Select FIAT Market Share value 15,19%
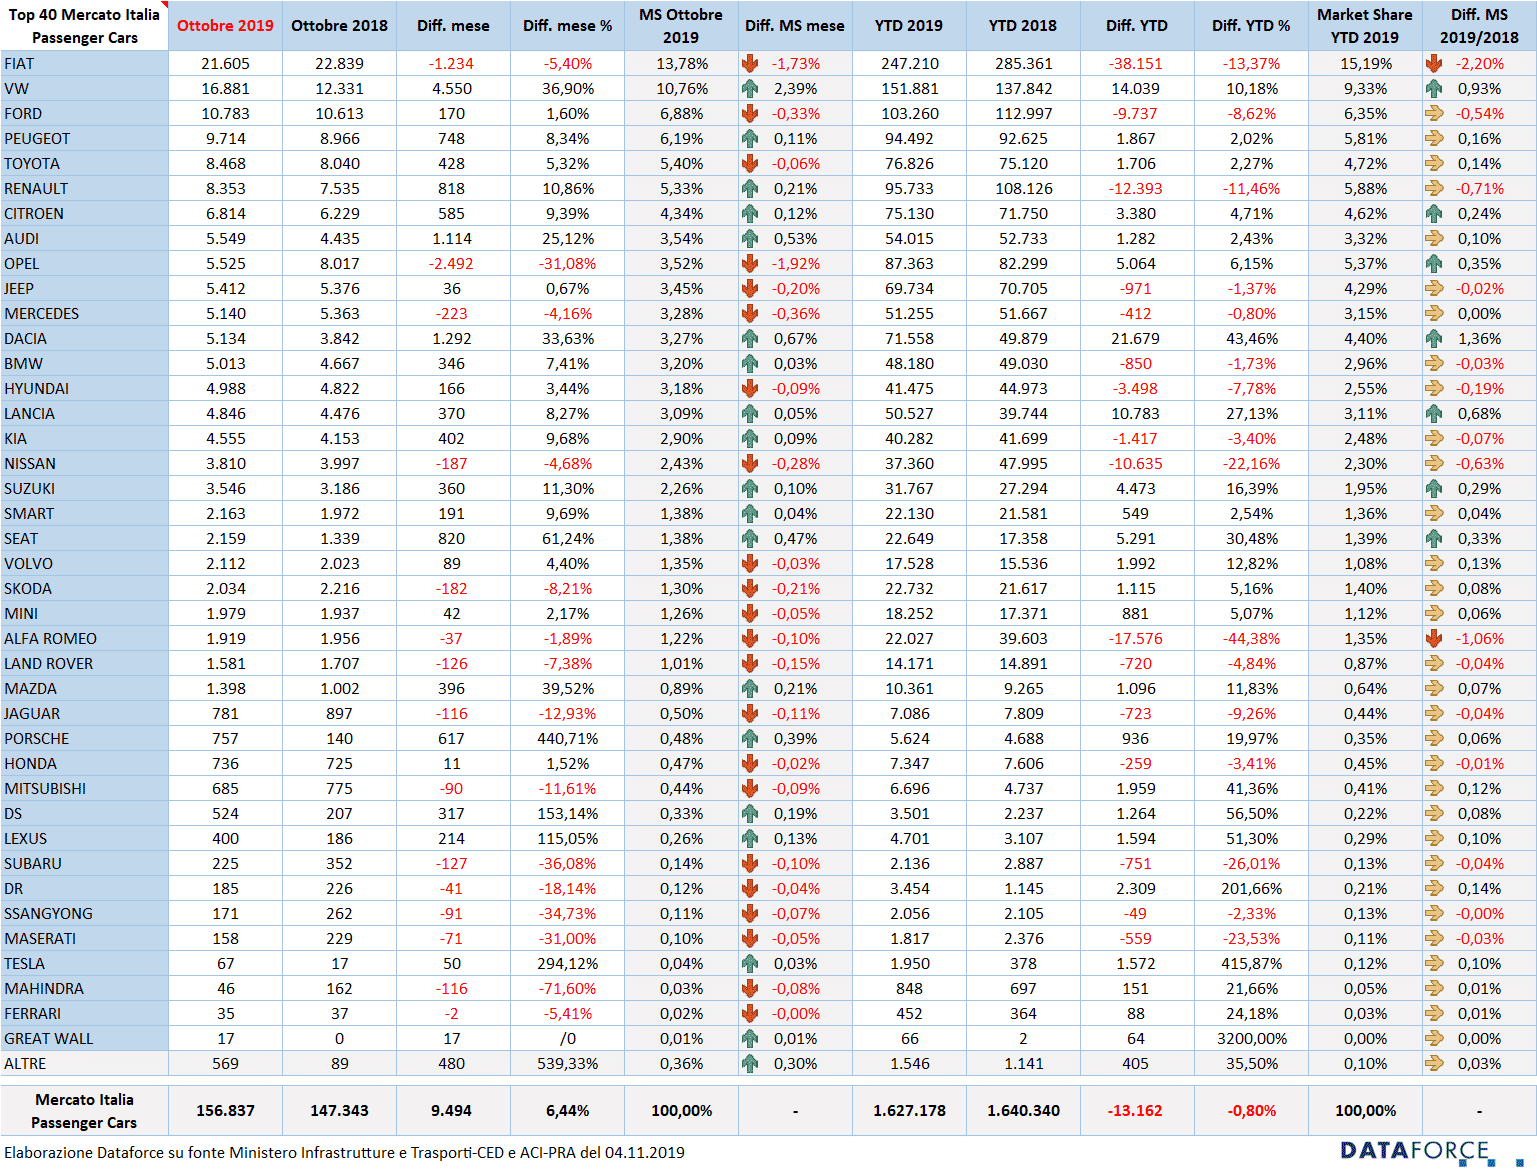Viewport: 1537px width, 1171px height. [x=1365, y=63]
